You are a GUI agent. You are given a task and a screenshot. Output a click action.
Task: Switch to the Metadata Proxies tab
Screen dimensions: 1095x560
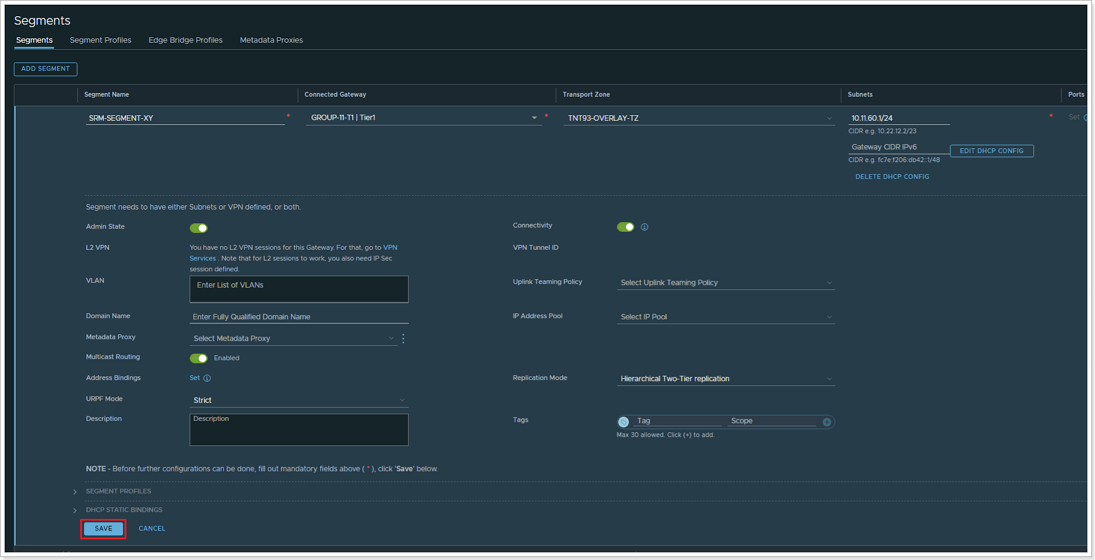coord(271,40)
